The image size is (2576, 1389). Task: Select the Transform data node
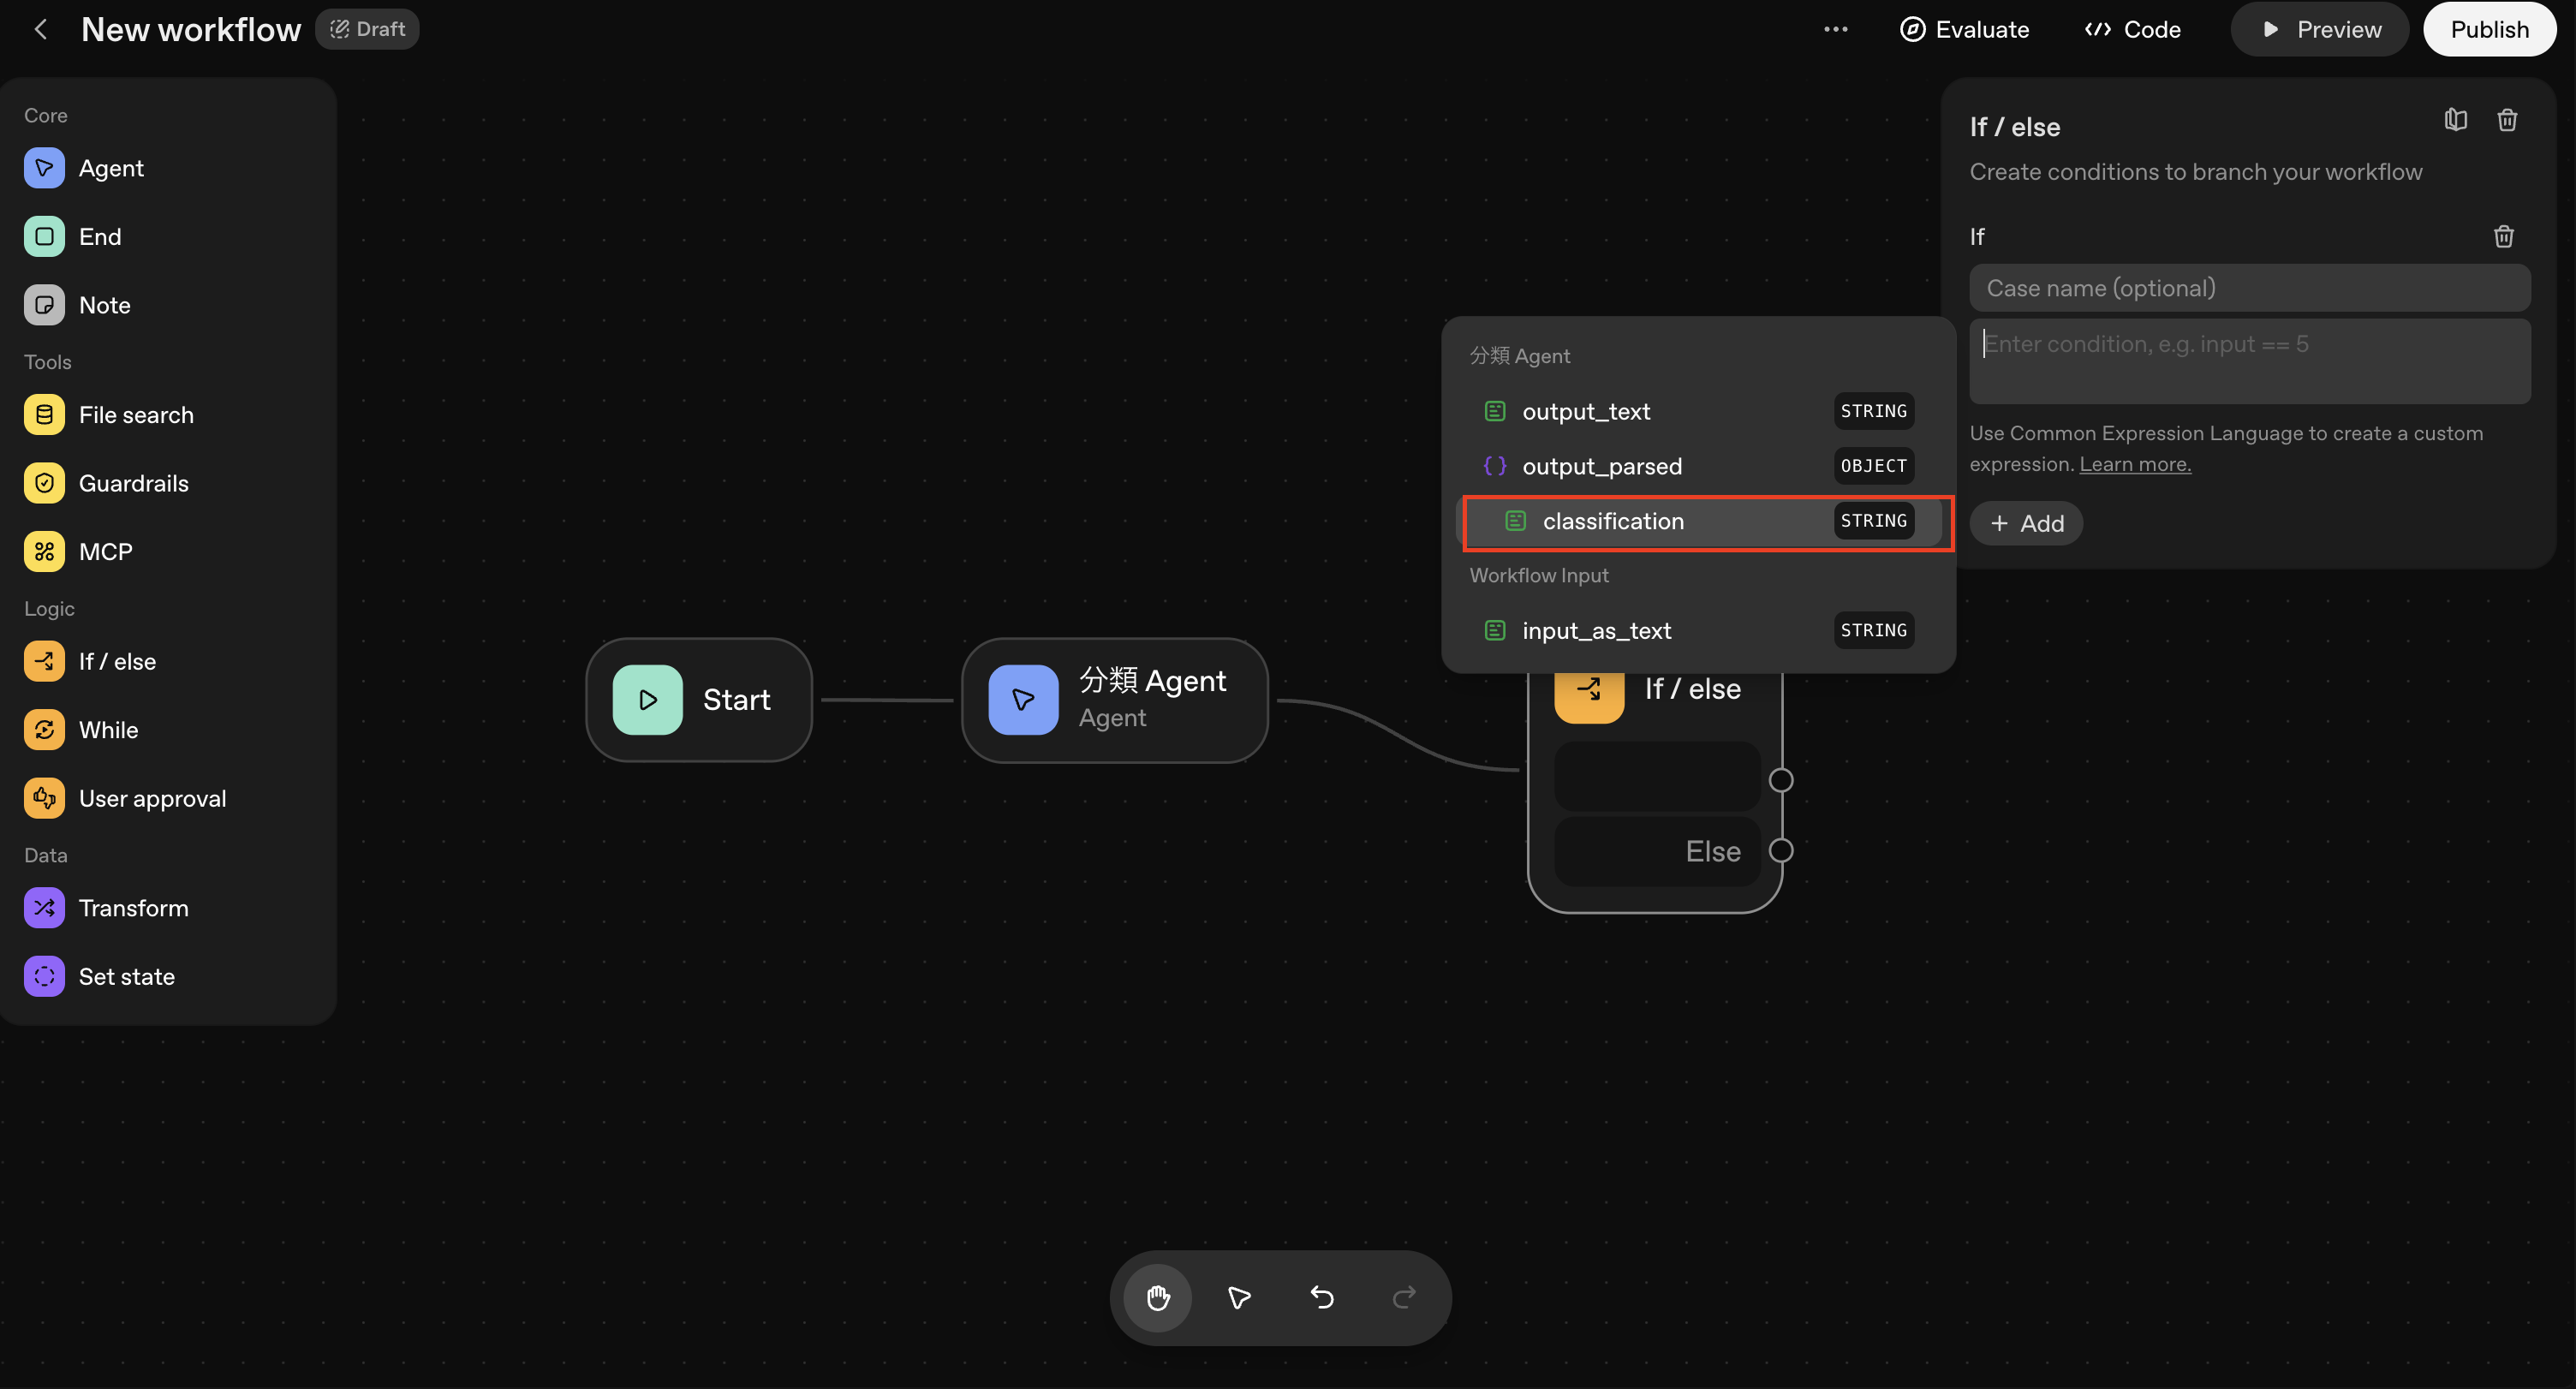click(x=132, y=908)
